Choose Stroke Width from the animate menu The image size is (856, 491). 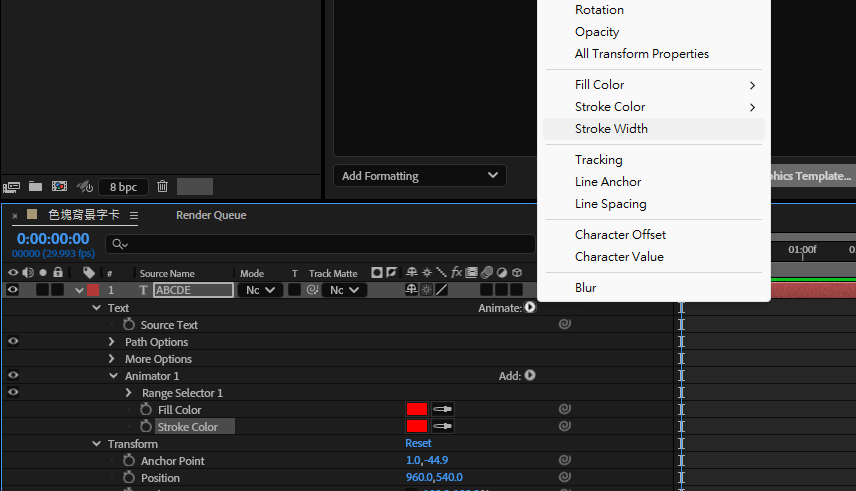click(x=611, y=129)
